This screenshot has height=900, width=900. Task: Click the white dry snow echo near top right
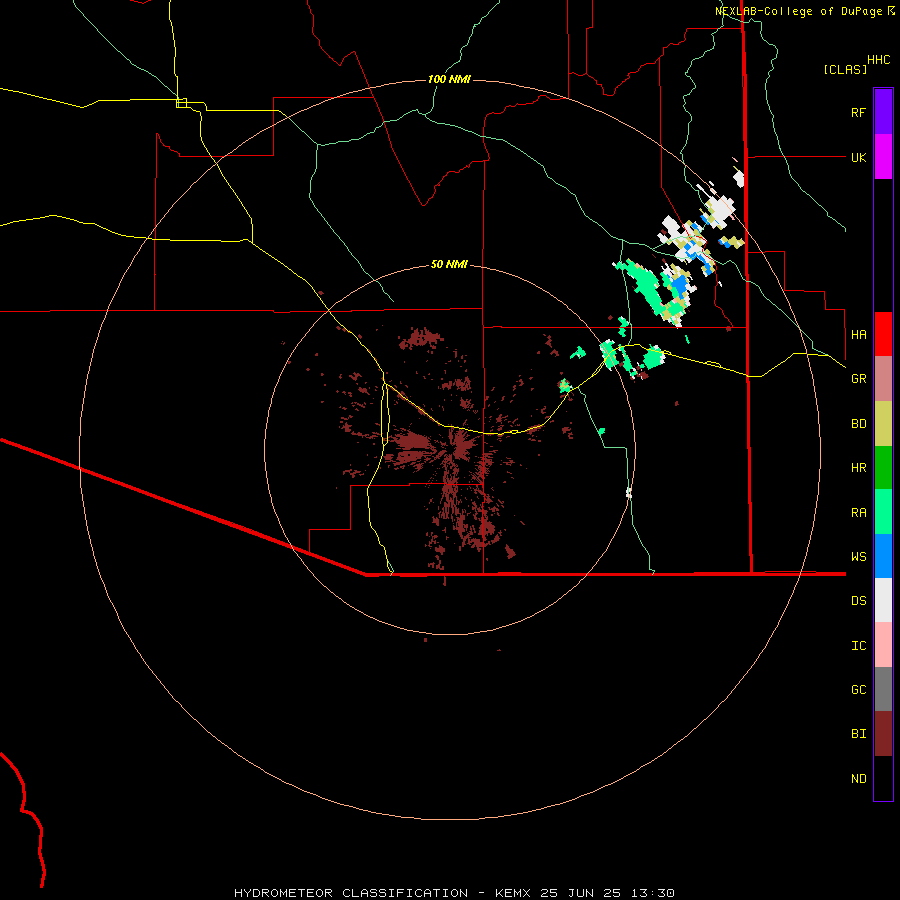[719, 211]
